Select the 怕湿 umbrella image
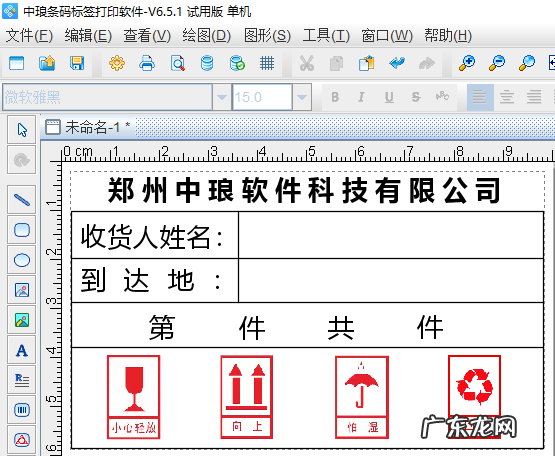The image size is (555, 456). (362, 397)
